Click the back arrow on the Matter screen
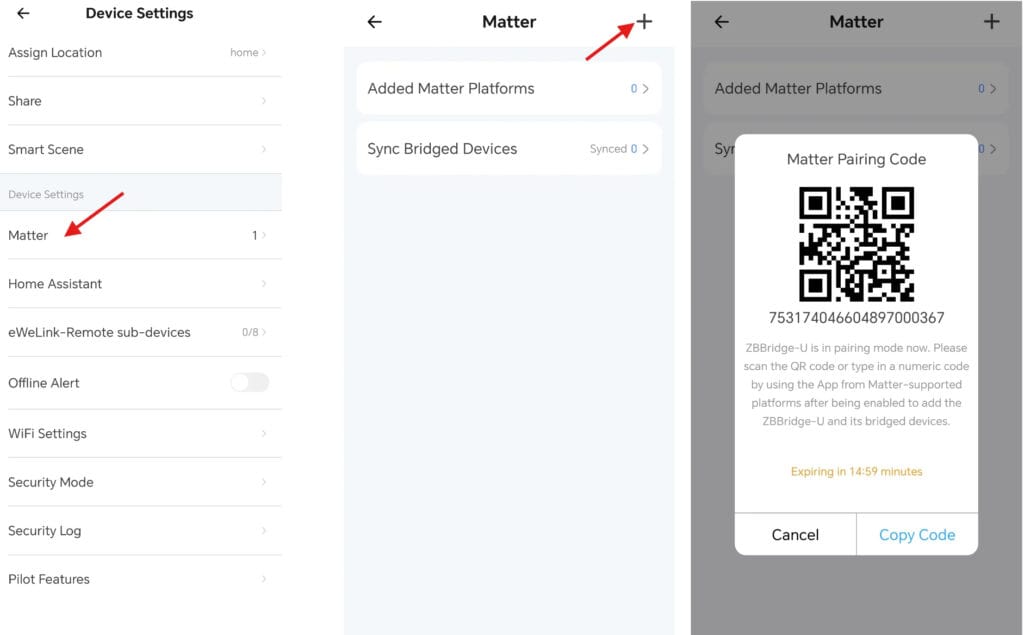This screenshot has width=1024, height=635. point(374,21)
